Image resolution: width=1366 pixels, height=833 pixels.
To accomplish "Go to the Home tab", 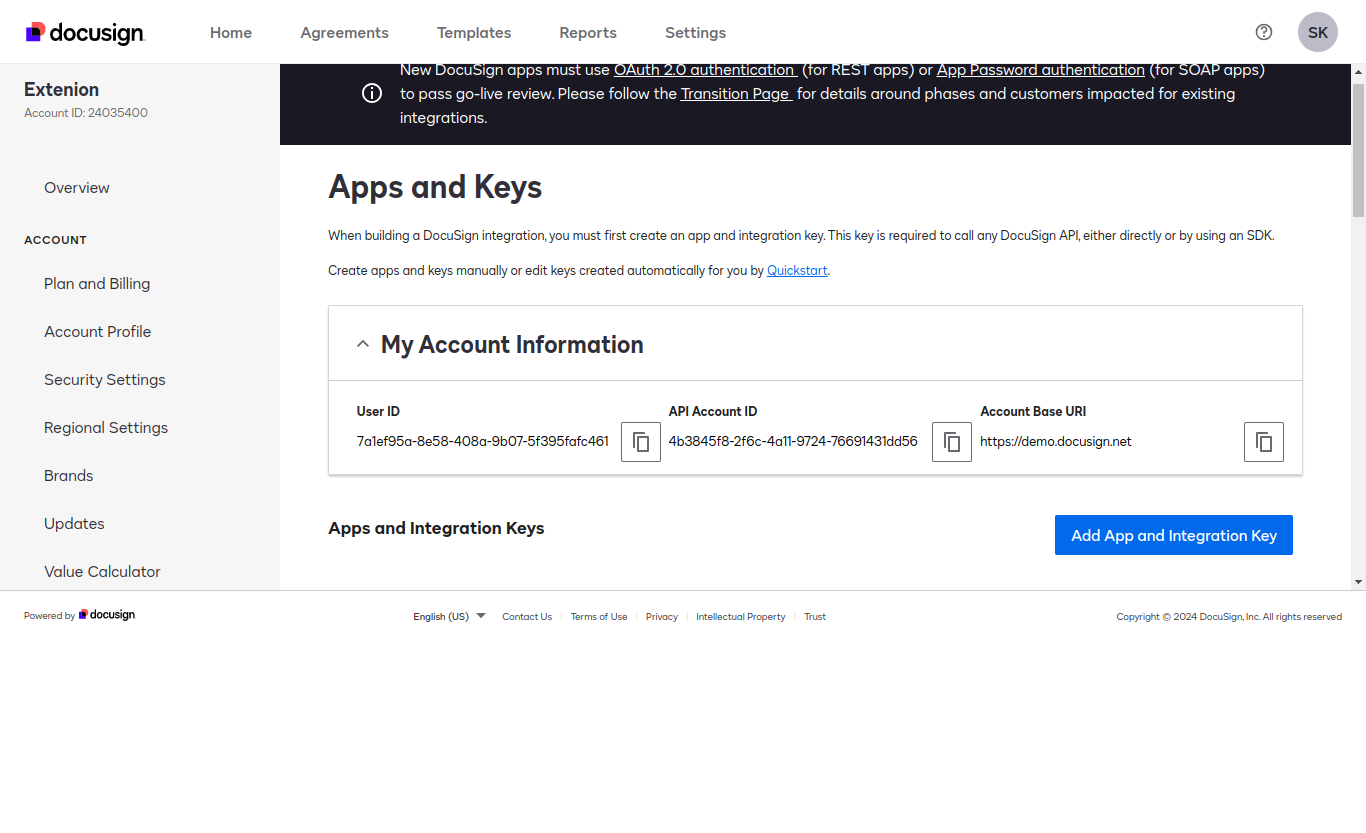I will point(231,33).
